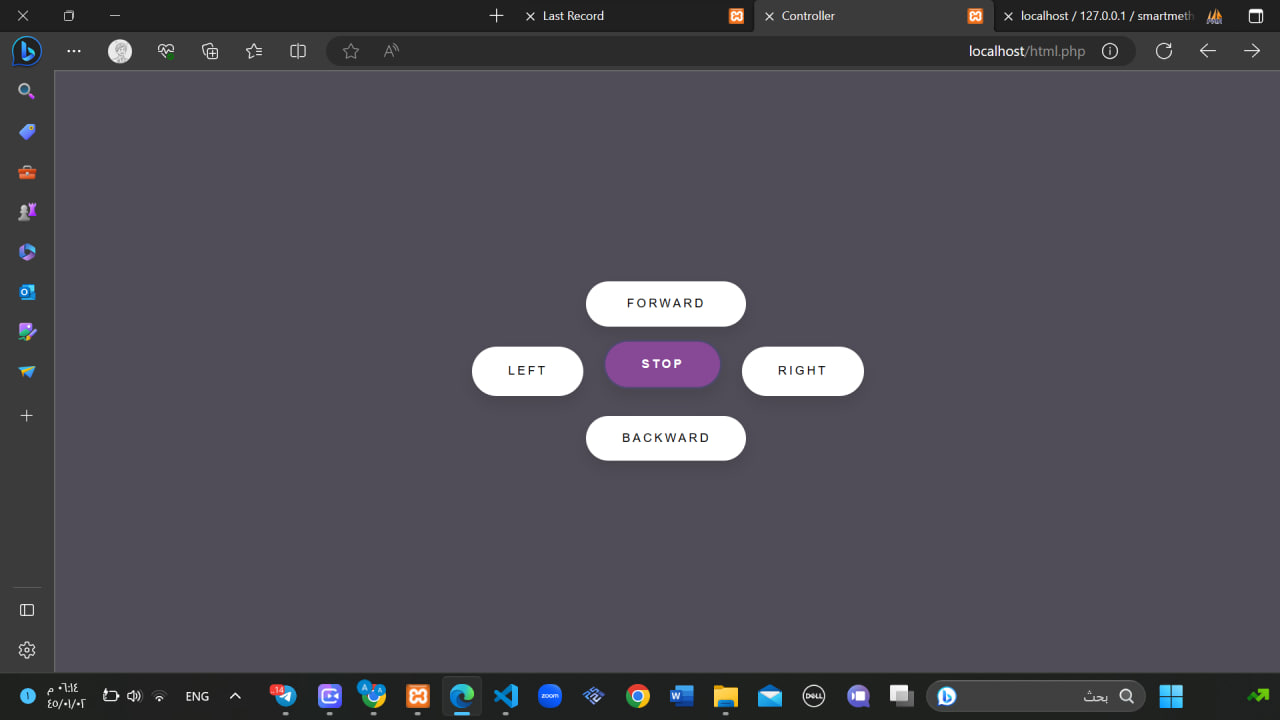Toggle split screen view
Viewport: 1280px width, 720px height.
[x=297, y=50]
